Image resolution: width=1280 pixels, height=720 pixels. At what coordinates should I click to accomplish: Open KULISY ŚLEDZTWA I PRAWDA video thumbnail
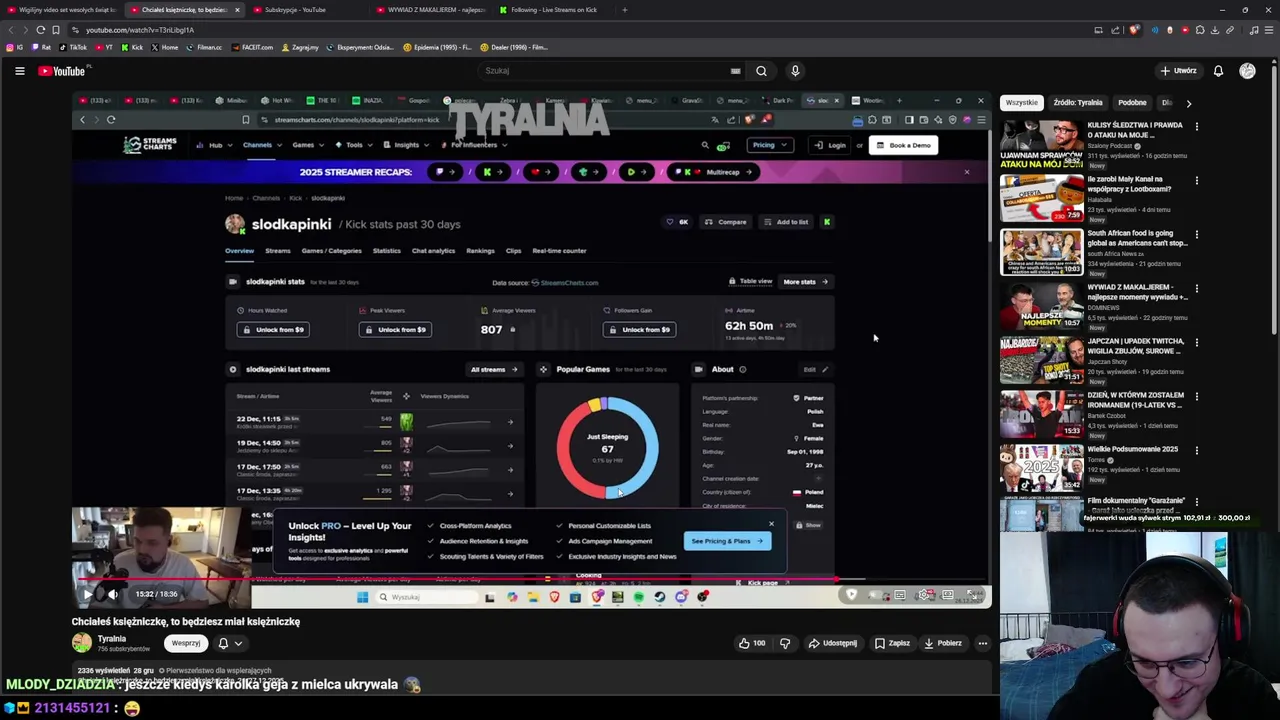coord(1041,143)
